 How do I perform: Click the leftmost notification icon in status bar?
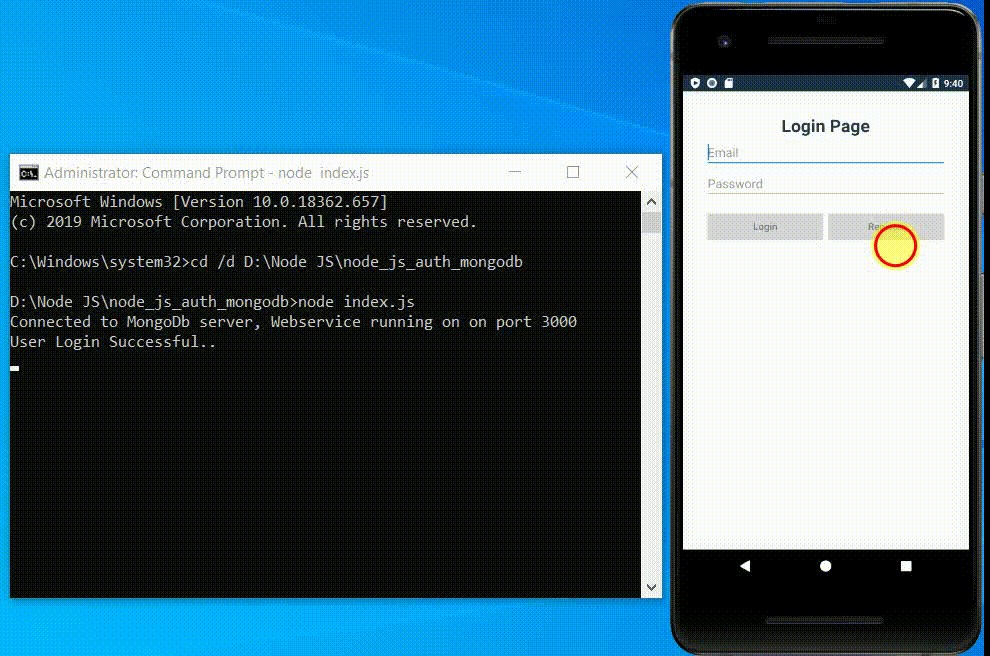click(697, 82)
